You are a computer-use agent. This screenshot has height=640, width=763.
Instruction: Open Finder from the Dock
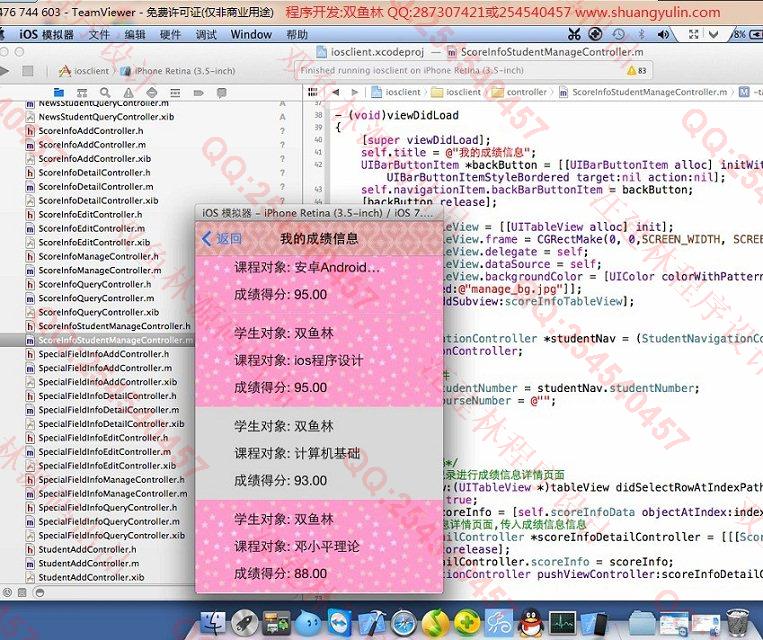212,623
